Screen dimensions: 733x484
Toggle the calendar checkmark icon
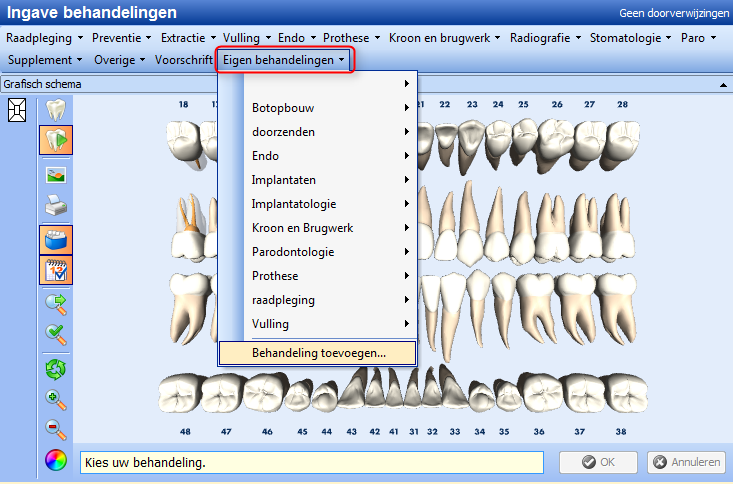pos(56,270)
